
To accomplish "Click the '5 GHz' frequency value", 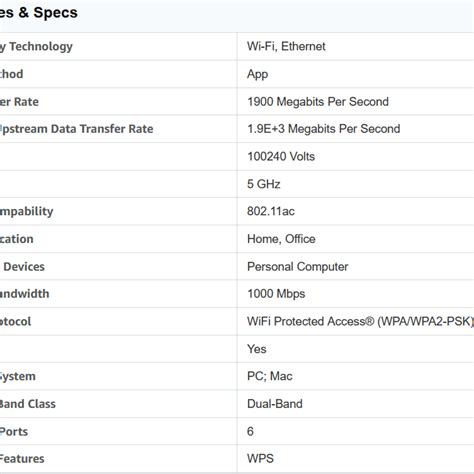I will (x=263, y=184).
